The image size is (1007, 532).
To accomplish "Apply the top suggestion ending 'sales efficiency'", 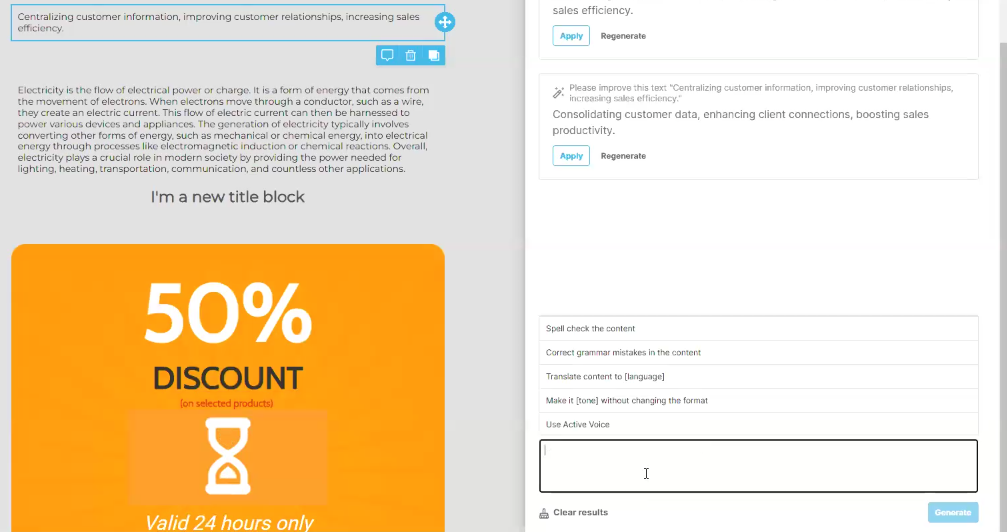I will tap(571, 36).
